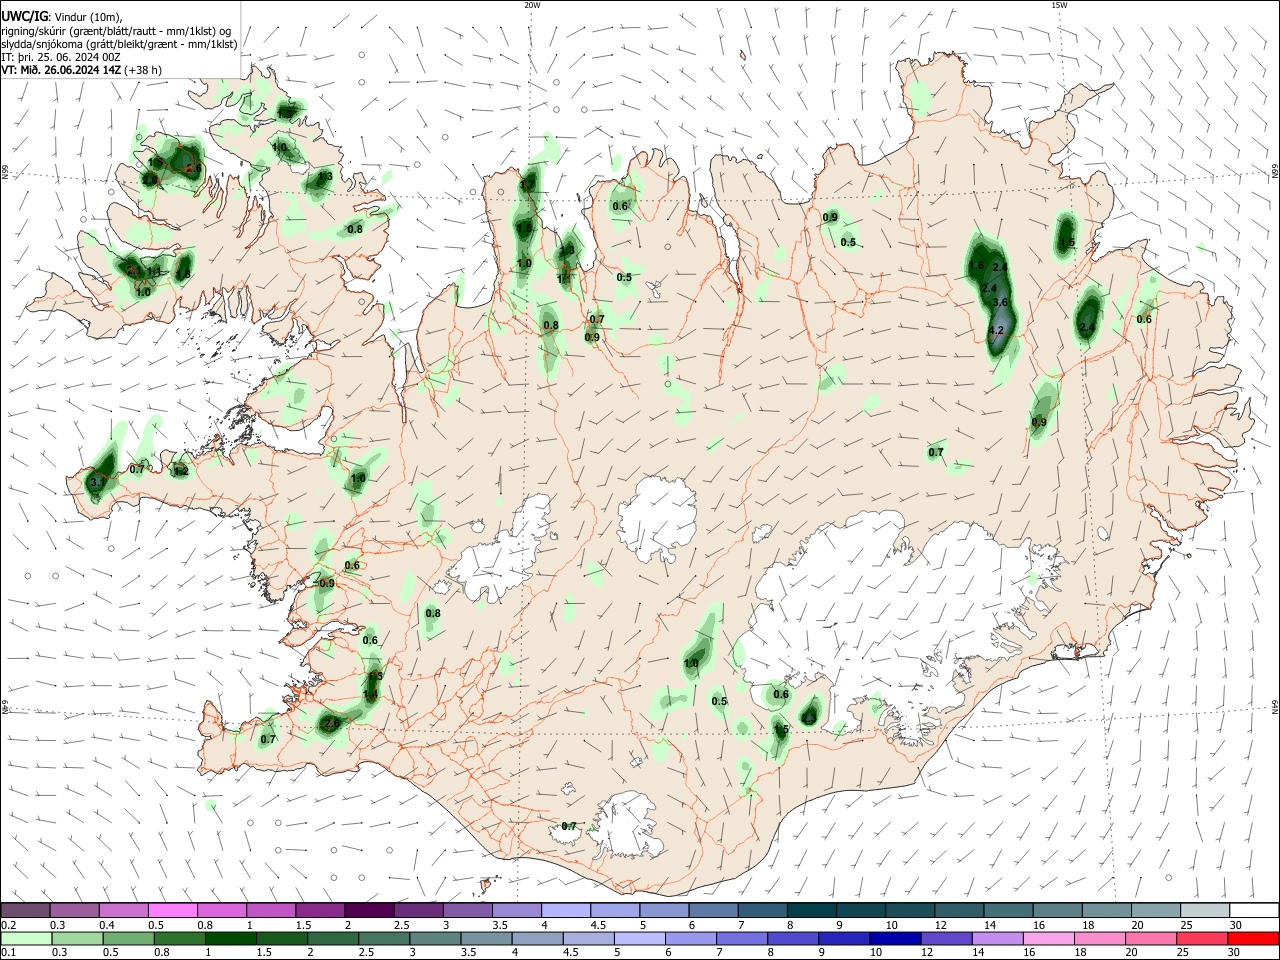The image size is (1280, 960).
Task: Click the 0.1 label in the lower legend
Action: (x=7, y=953)
